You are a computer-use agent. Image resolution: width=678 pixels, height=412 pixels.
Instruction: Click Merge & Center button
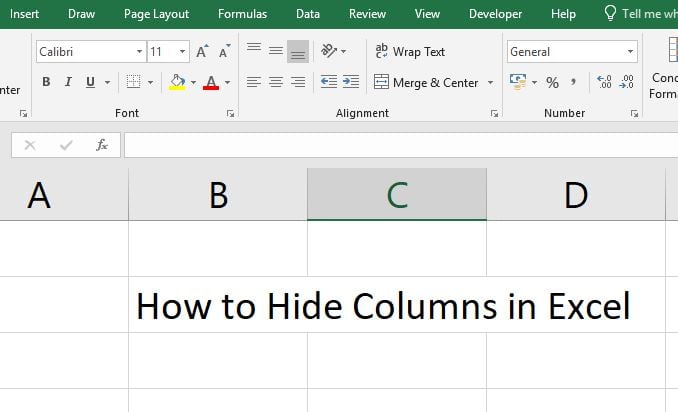[426, 82]
